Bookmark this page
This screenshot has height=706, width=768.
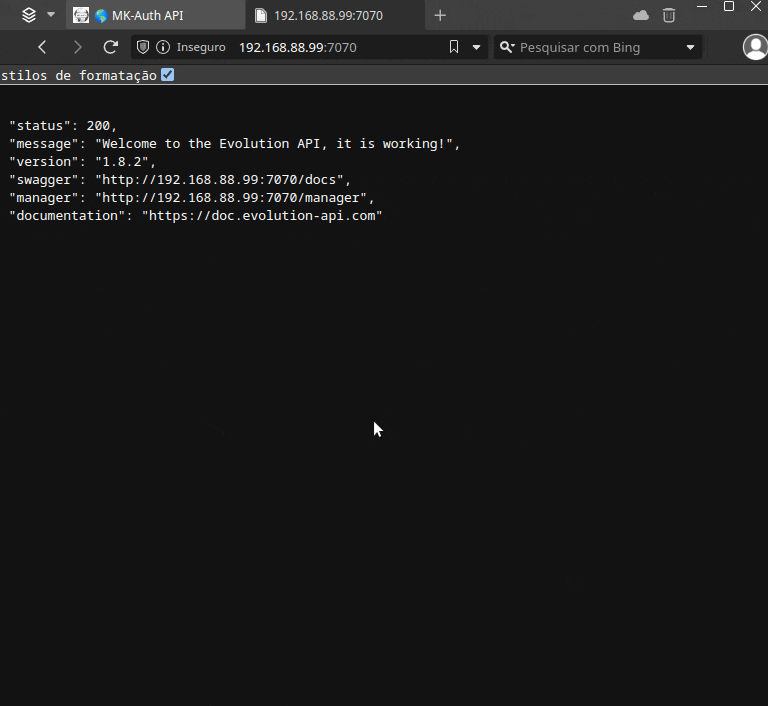click(x=454, y=47)
